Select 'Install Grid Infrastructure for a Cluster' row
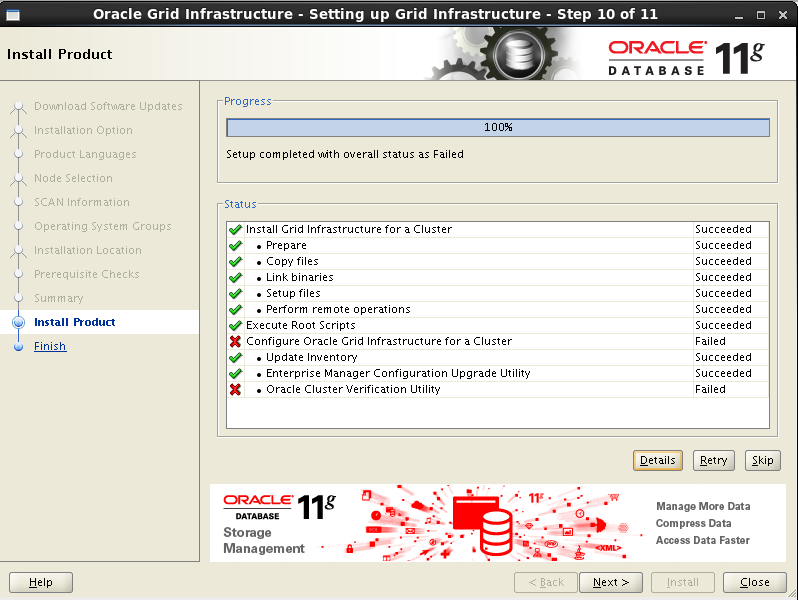Viewport: 798px width, 600px height. point(497,230)
